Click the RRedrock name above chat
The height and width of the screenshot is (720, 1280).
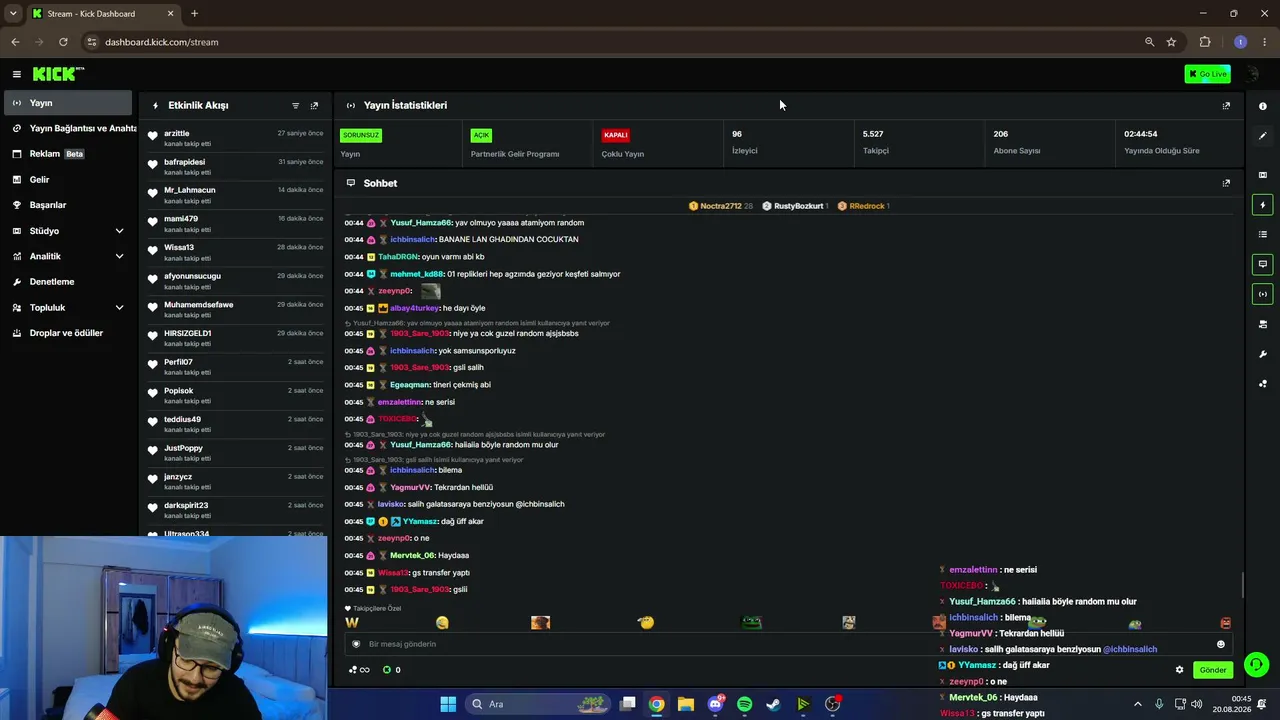pyautogui.click(x=867, y=206)
